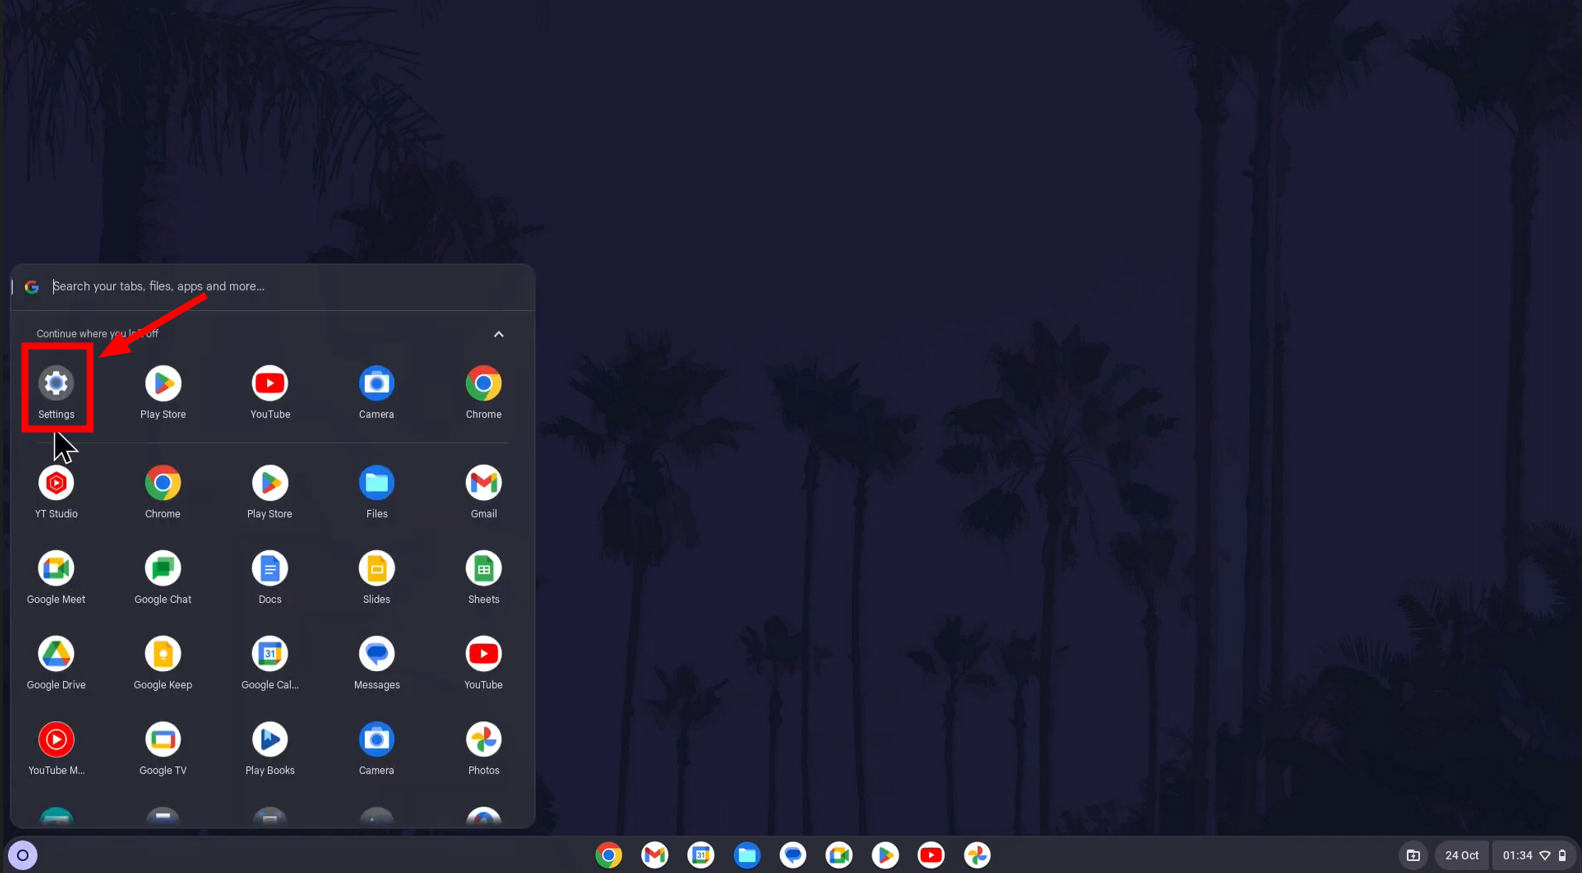Viewport: 1582px width, 873px height.
Task: Collapse the 'Continue where you left off' section
Action: point(498,334)
